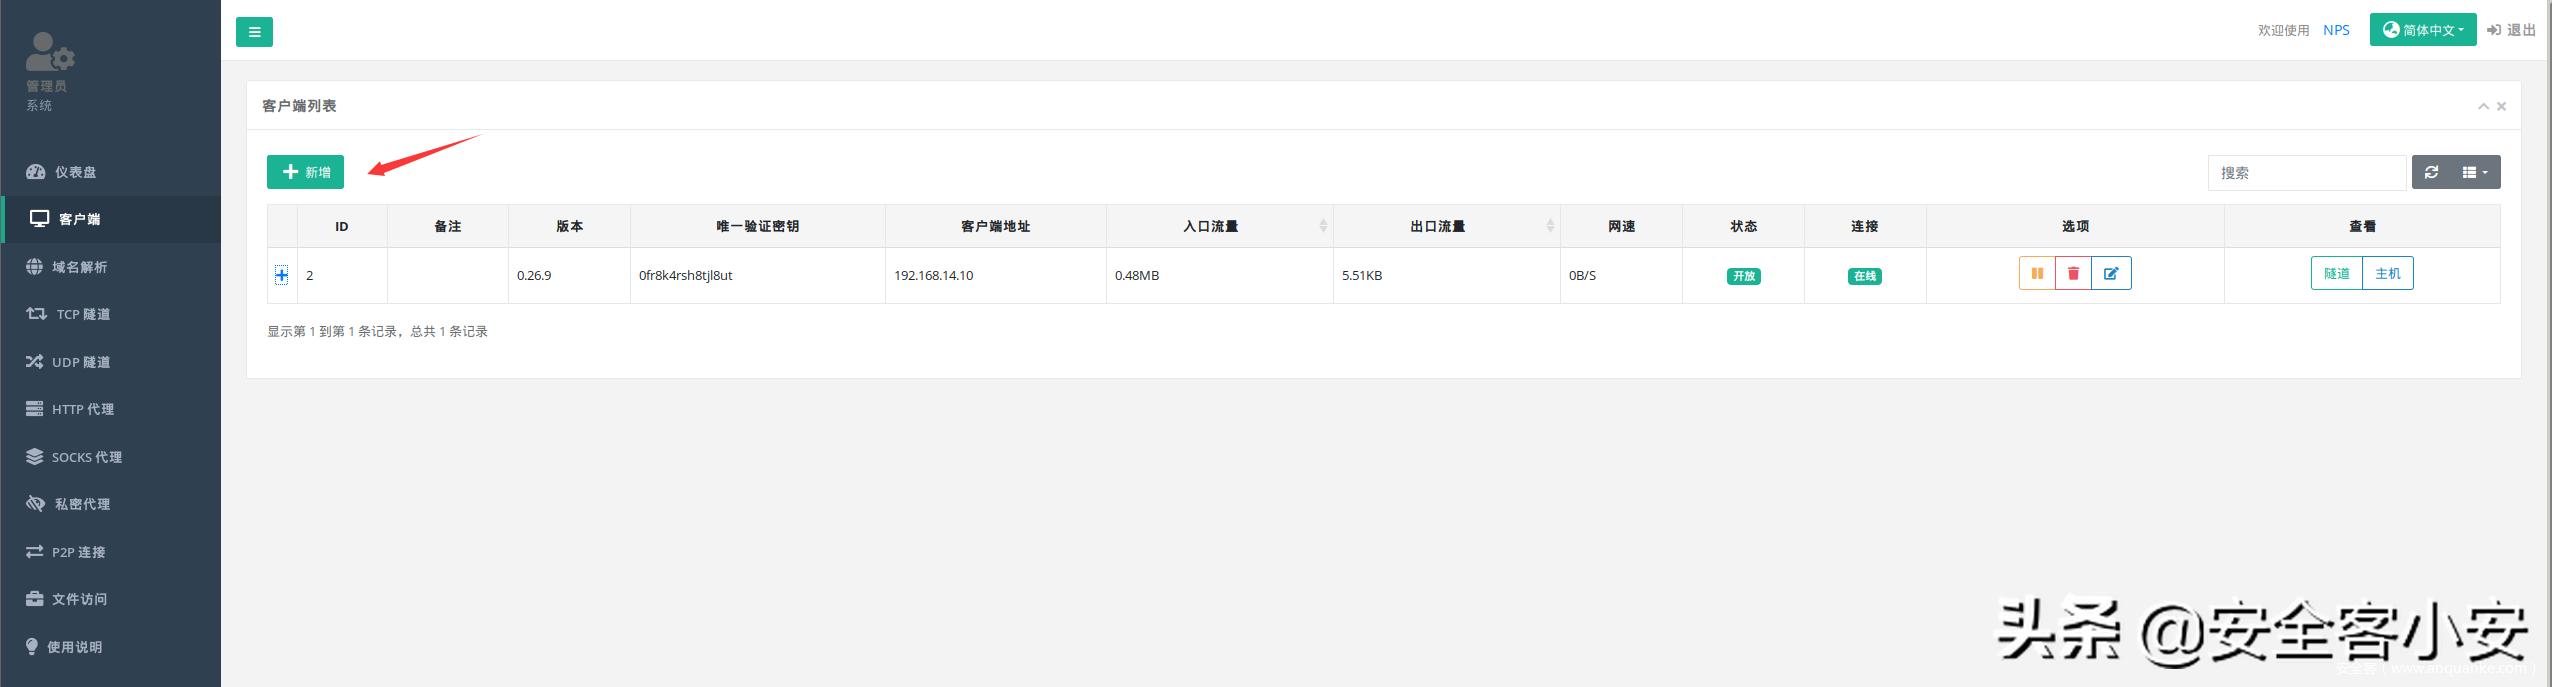Click the 客户端 monitor icon
The height and width of the screenshot is (687, 2552).
39,219
